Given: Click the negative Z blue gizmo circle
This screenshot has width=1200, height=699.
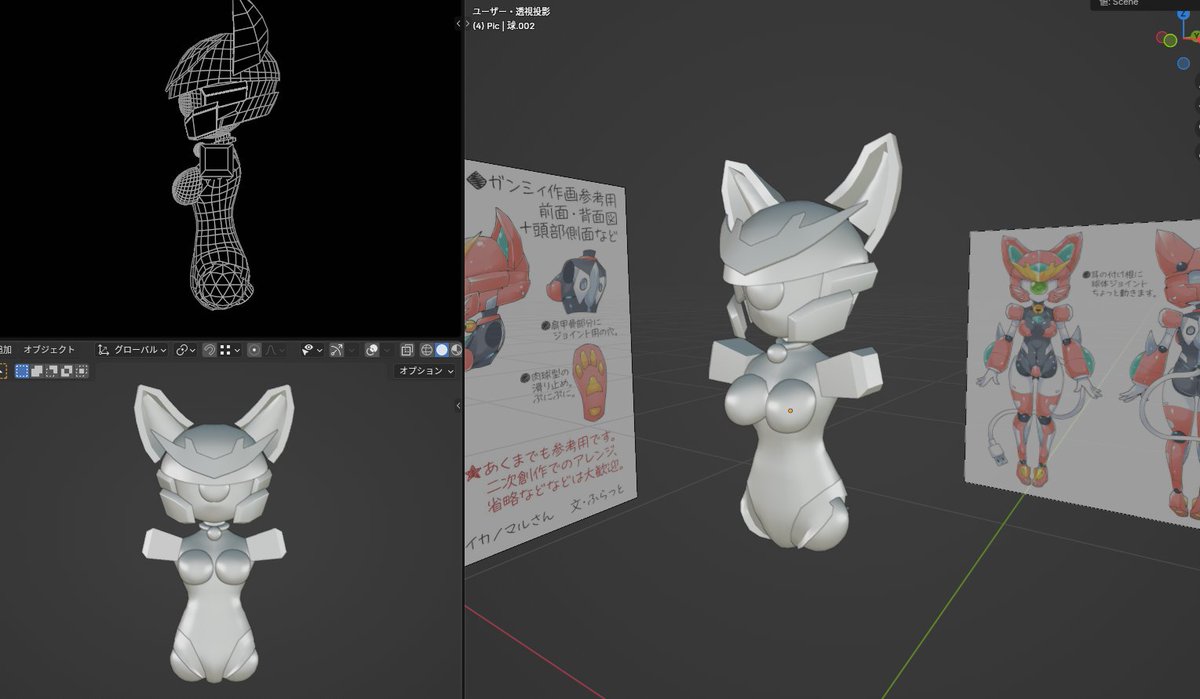Looking at the screenshot, I should [x=1183, y=63].
